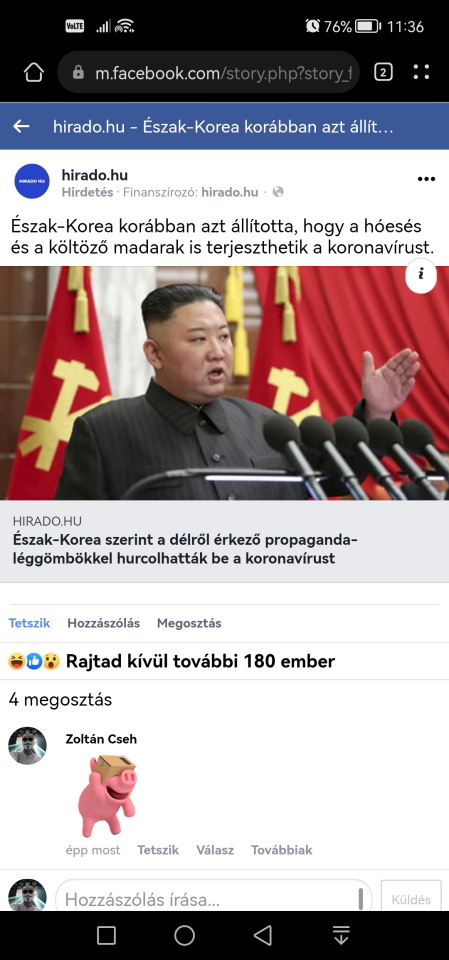View the 4 megosztás shares list
Viewport: 449px width, 960px height.
[x=60, y=700]
